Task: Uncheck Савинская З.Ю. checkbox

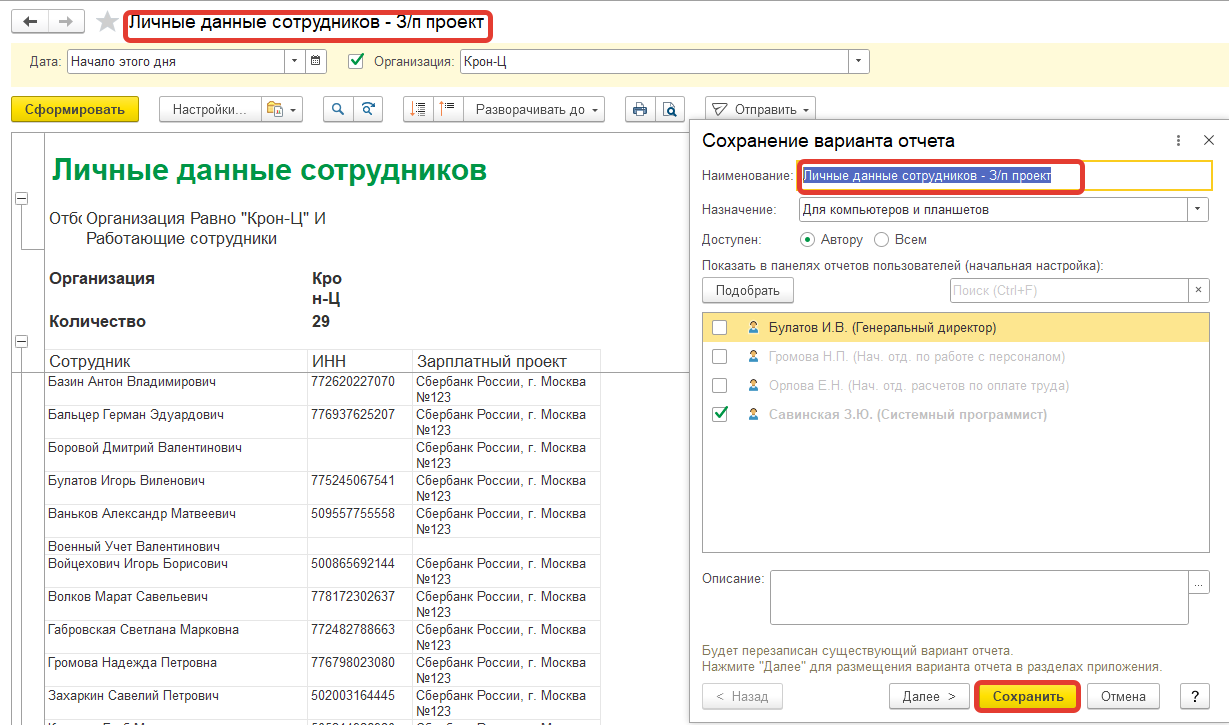Action: (719, 414)
